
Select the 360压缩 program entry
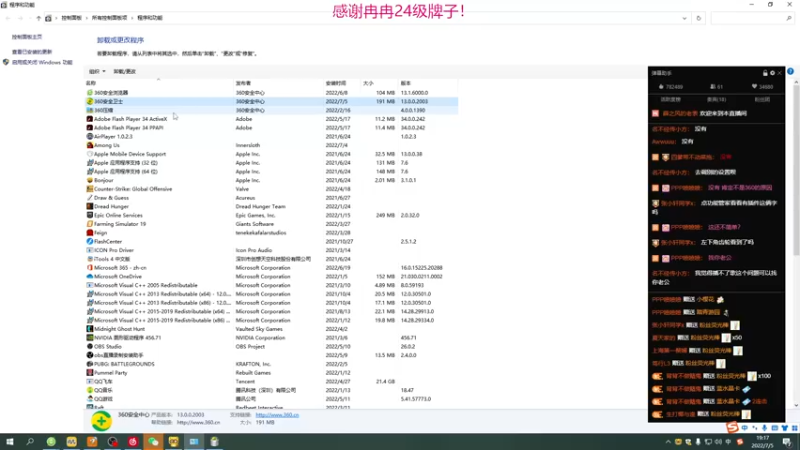(271, 110)
